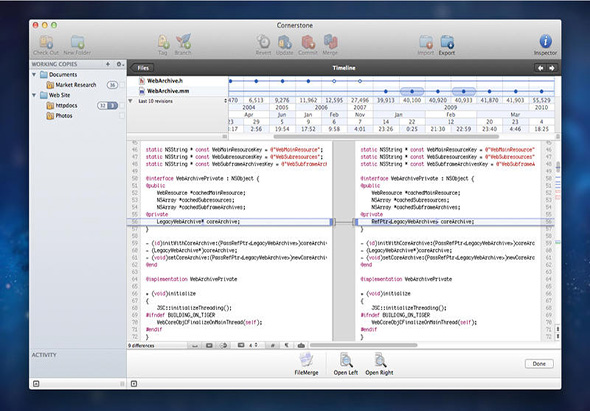
Task: Click the Branch toolbar icon
Action: [x=183, y=41]
